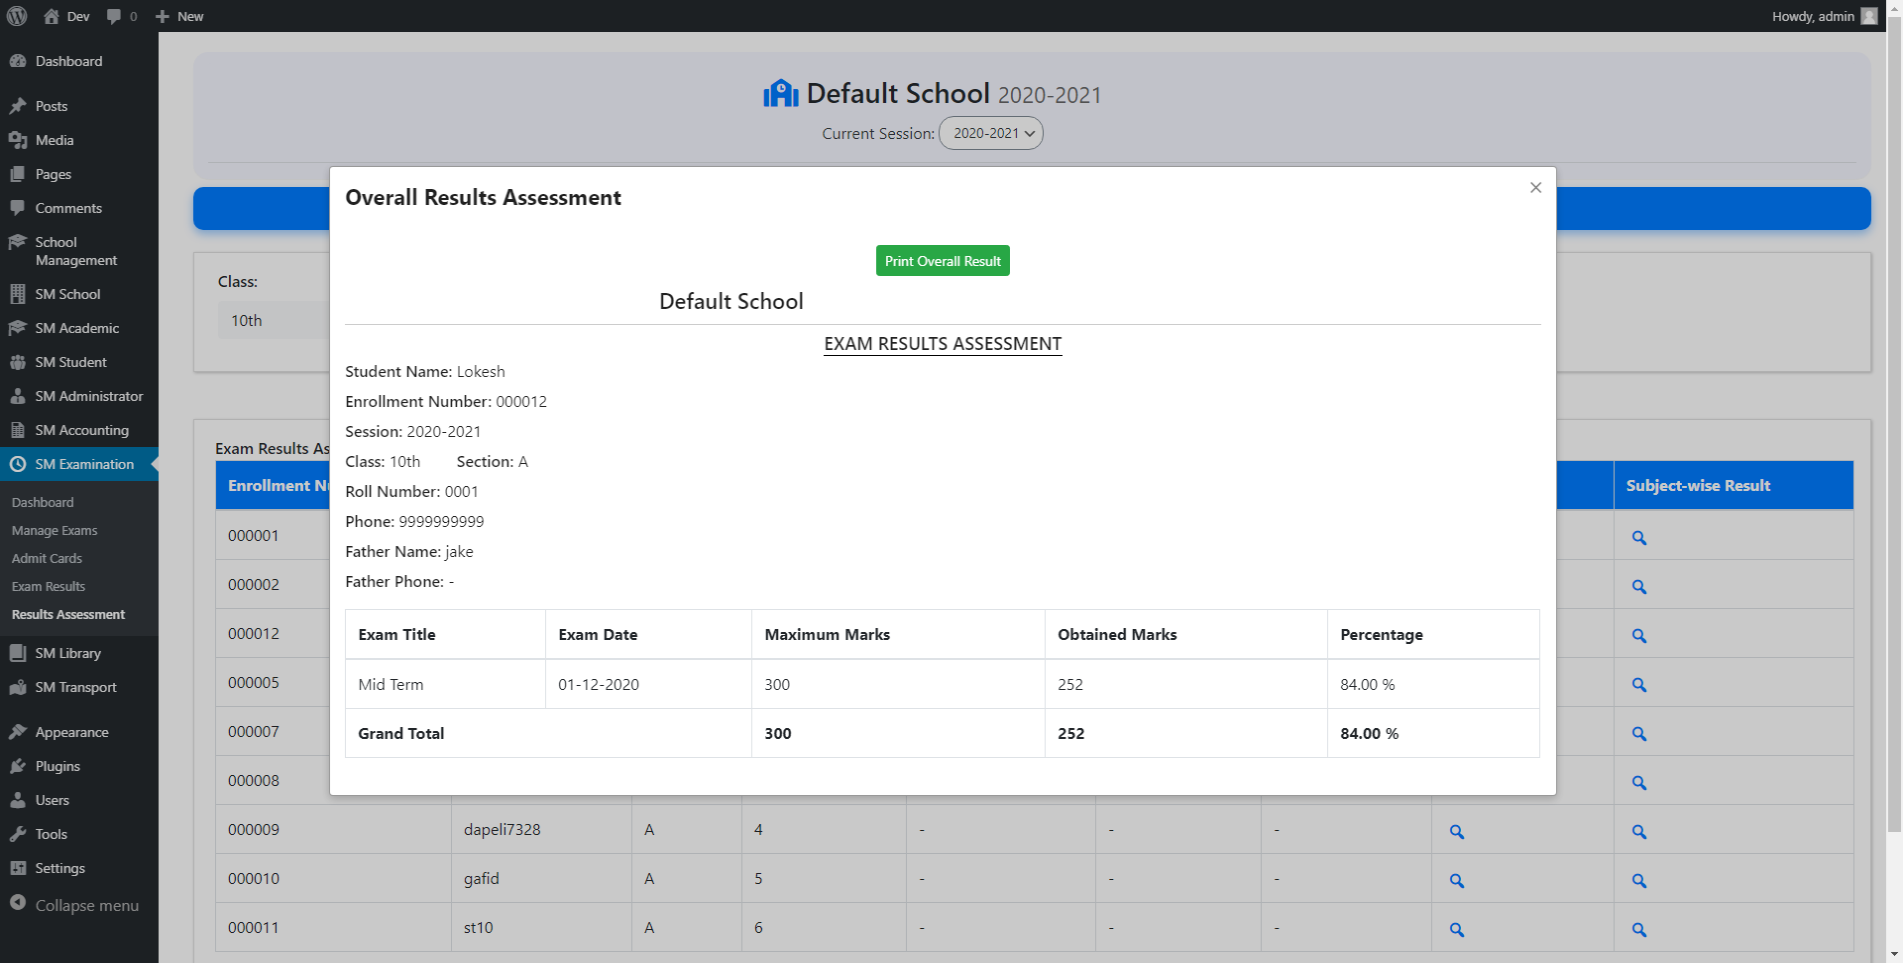Click the New content button

180,16
